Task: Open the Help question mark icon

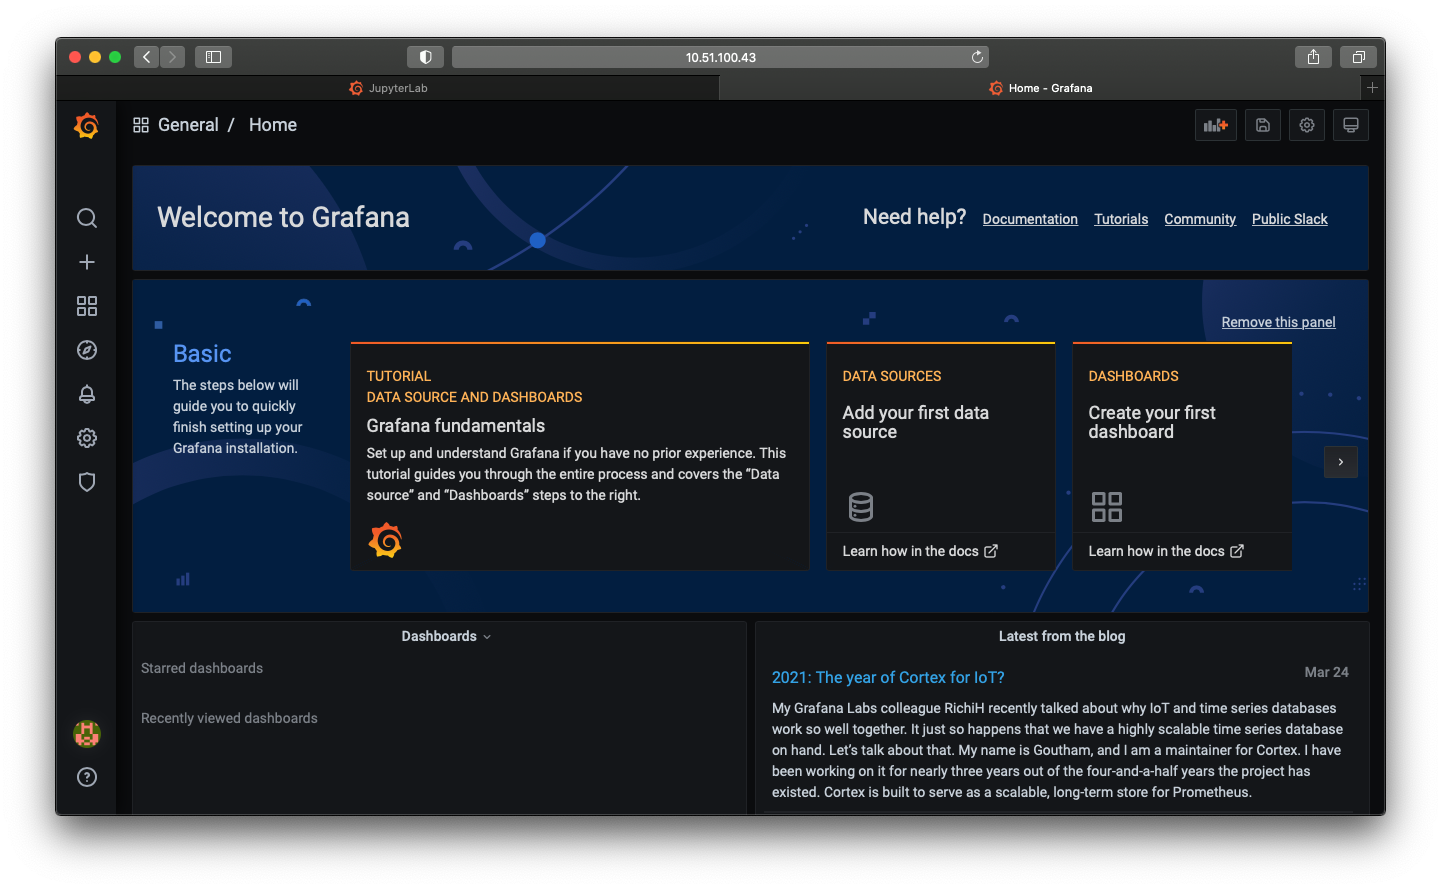Action: [x=87, y=777]
